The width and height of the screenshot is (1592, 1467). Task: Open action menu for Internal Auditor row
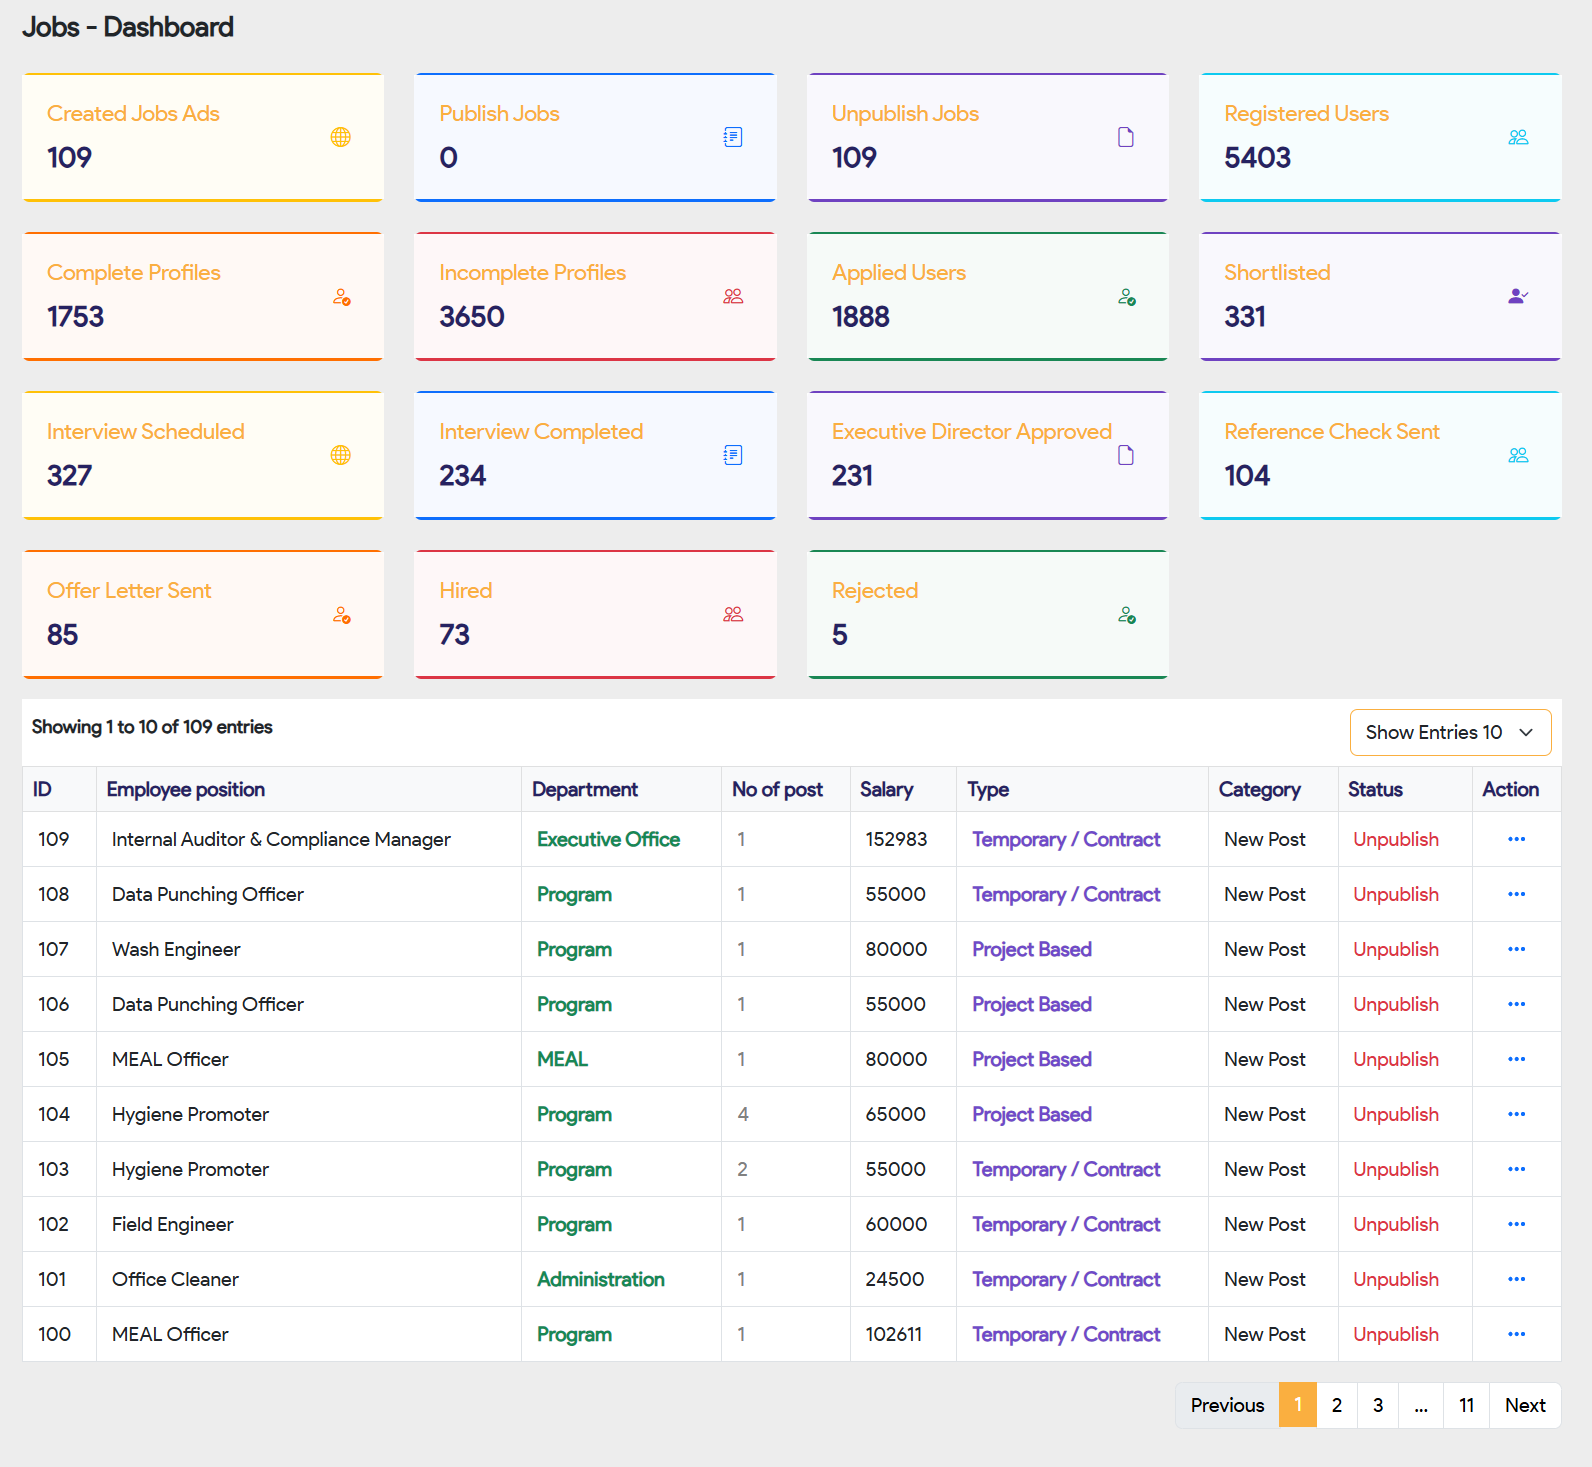1516,839
